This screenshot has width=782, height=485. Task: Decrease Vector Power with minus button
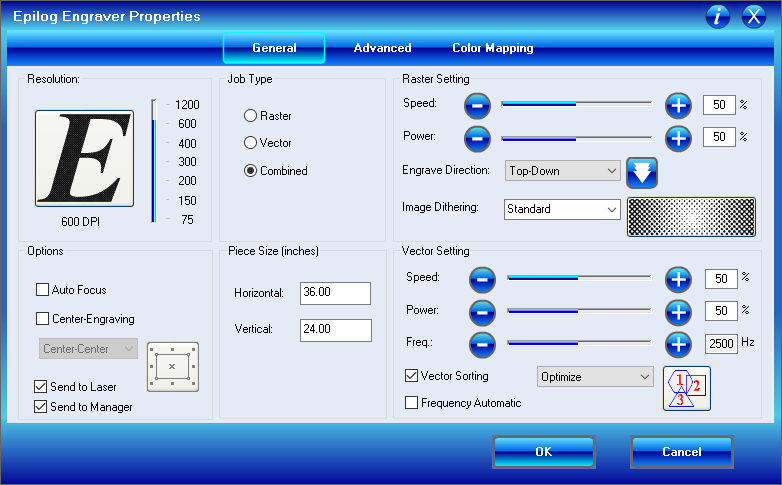482,312
